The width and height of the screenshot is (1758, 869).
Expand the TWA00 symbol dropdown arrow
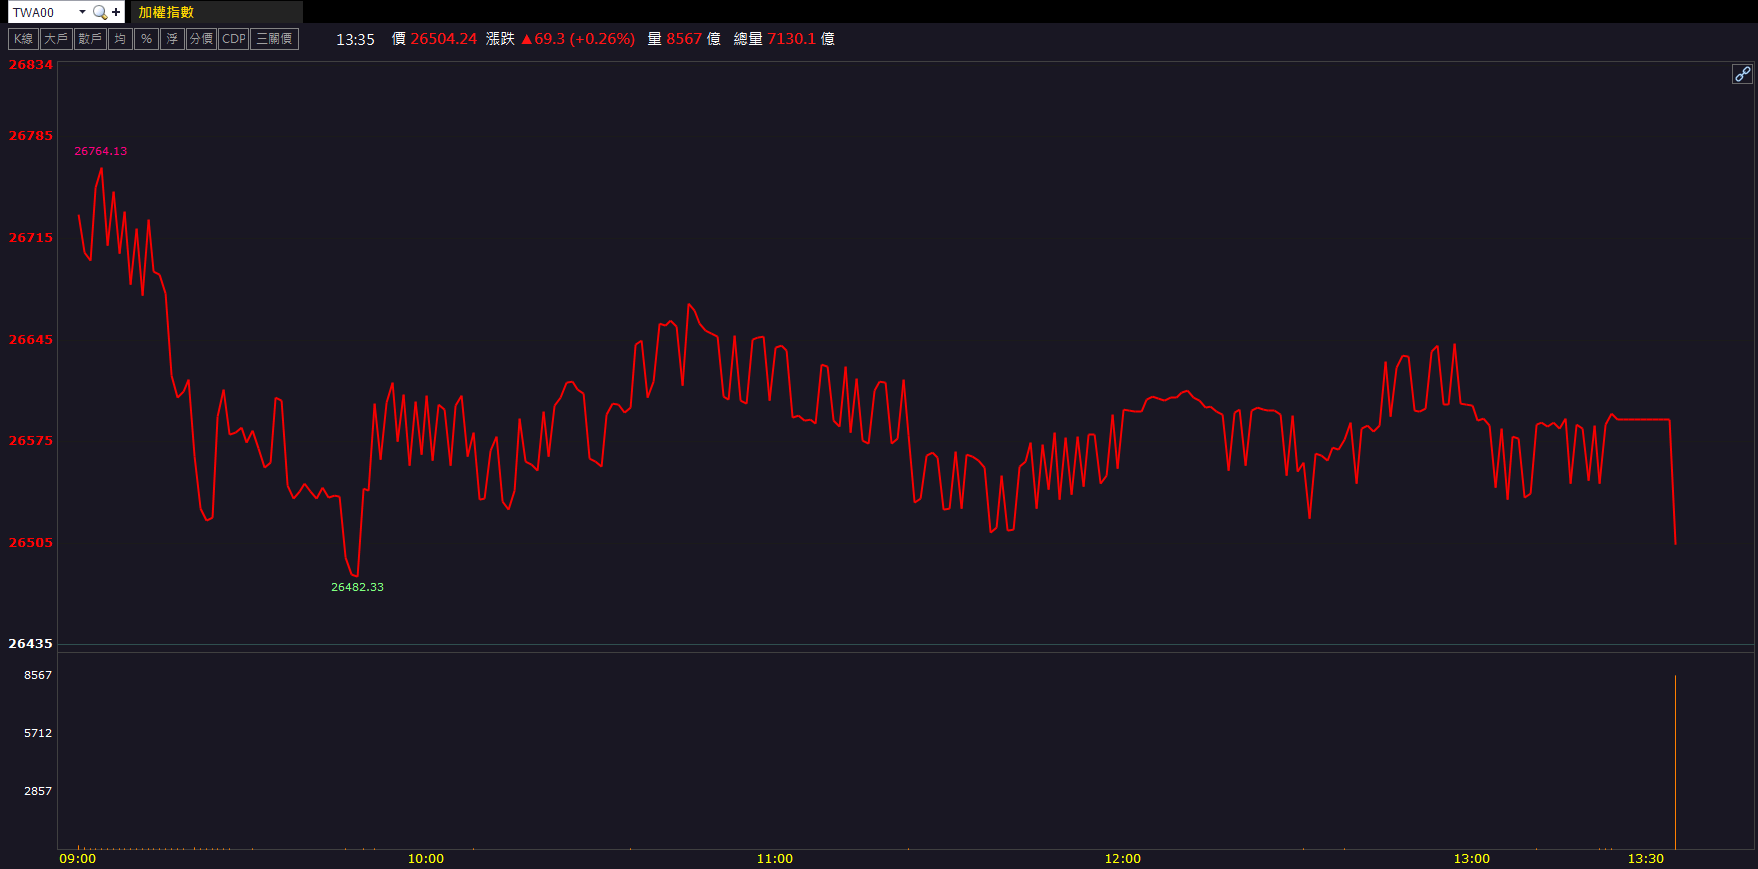[x=82, y=12]
